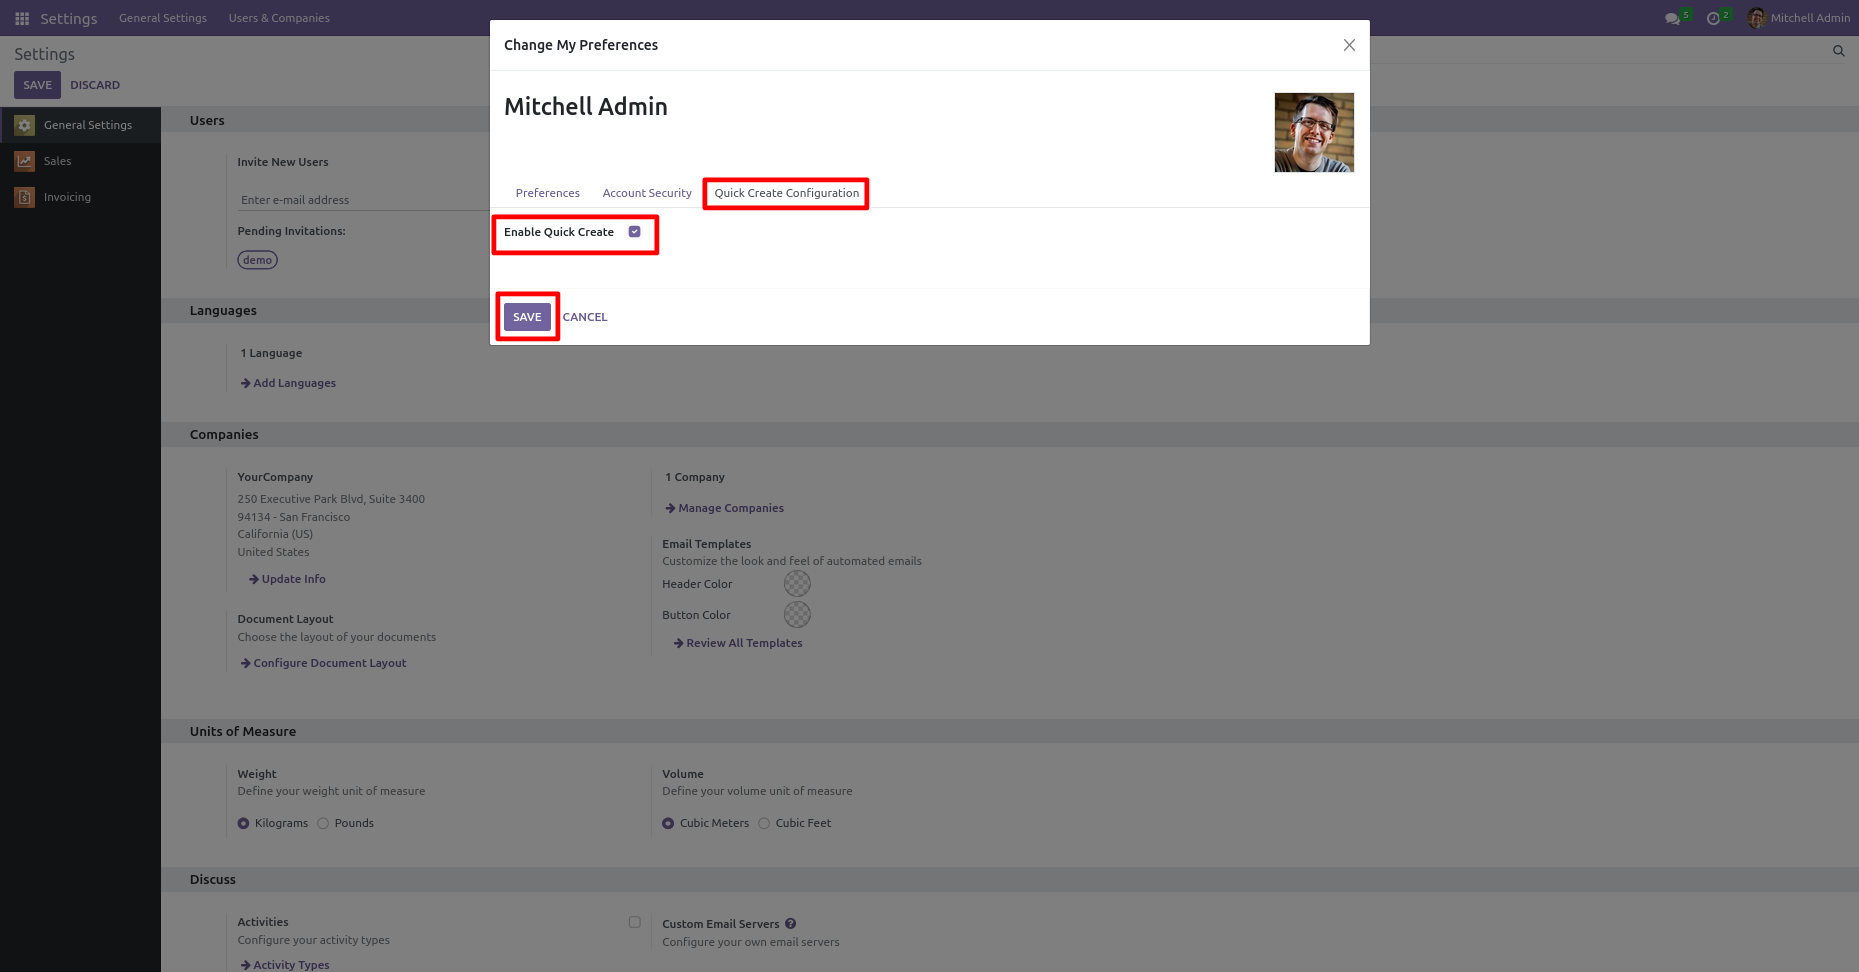This screenshot has width=1859, height=972.
Task: Switch to the Preferences tab
Action: 547,193
